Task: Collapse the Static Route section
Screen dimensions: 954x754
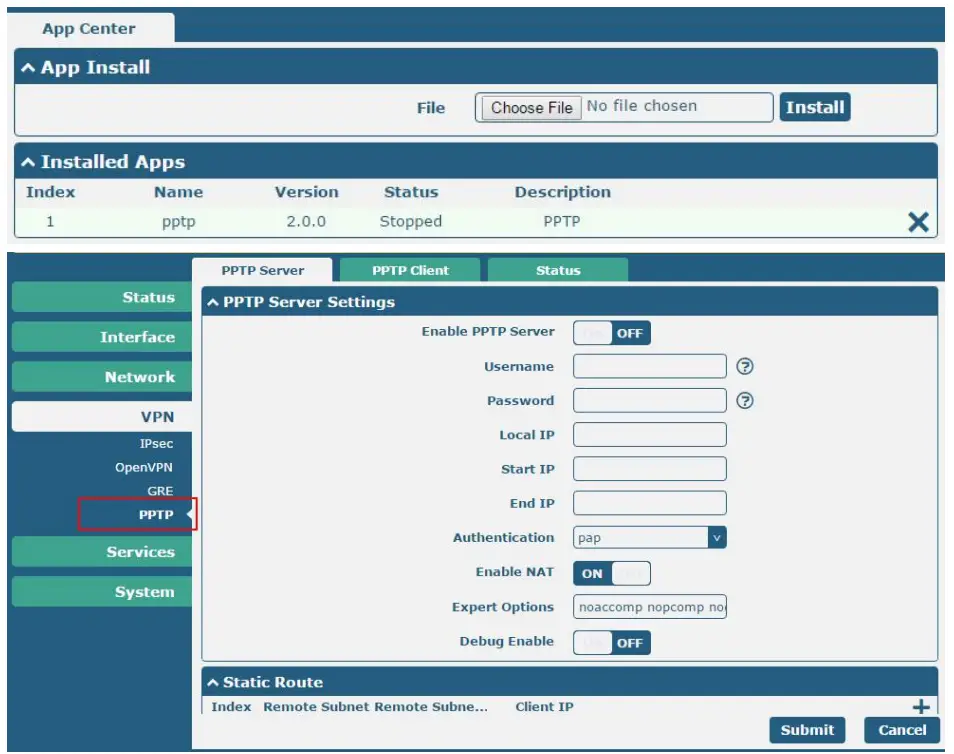Action: [213, 682]
